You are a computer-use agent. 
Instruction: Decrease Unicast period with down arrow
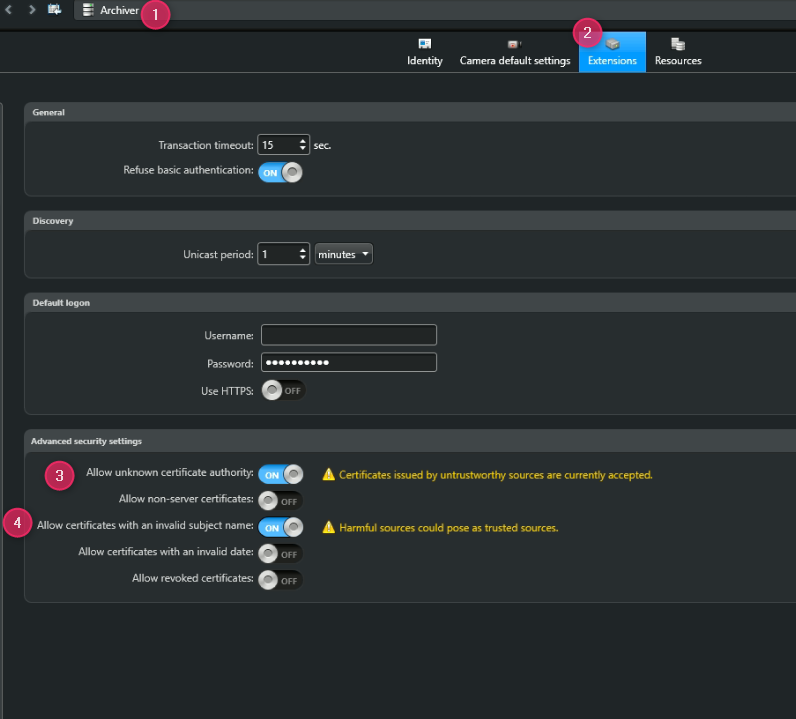coord(303,259)
